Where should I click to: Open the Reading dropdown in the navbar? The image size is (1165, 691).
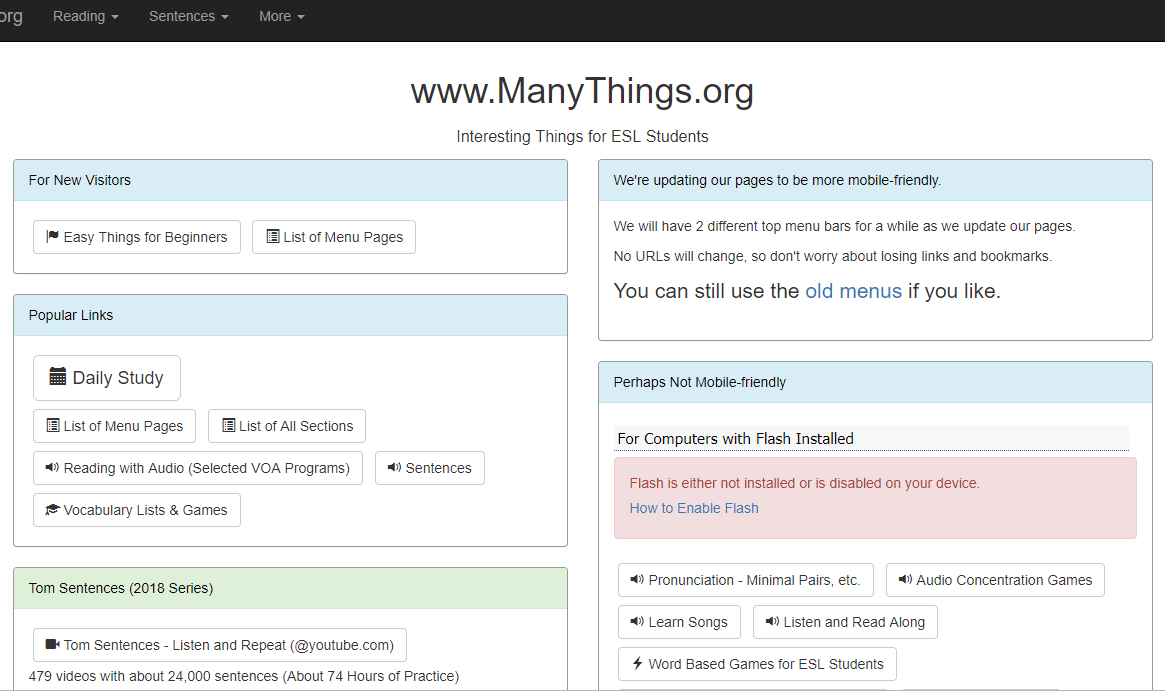click(85, 16)
